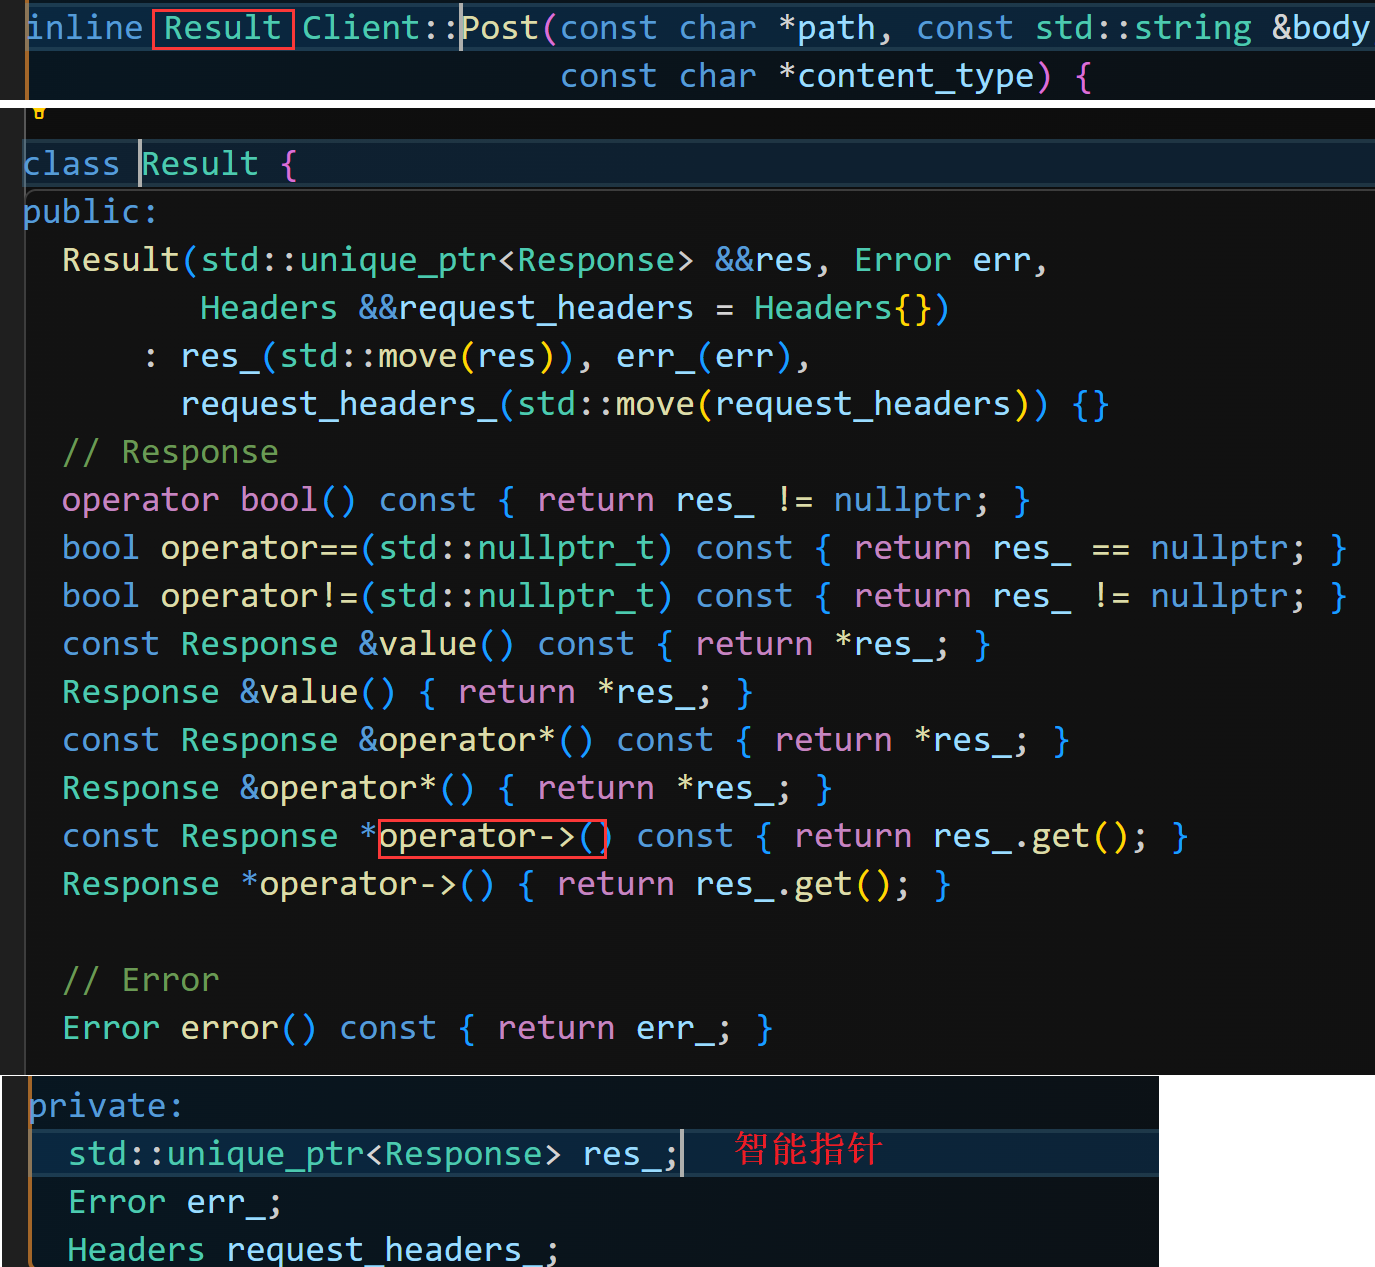Click the '// Error' comment
Viewport: 1375px width, 1267px height.
click(140, 980)
